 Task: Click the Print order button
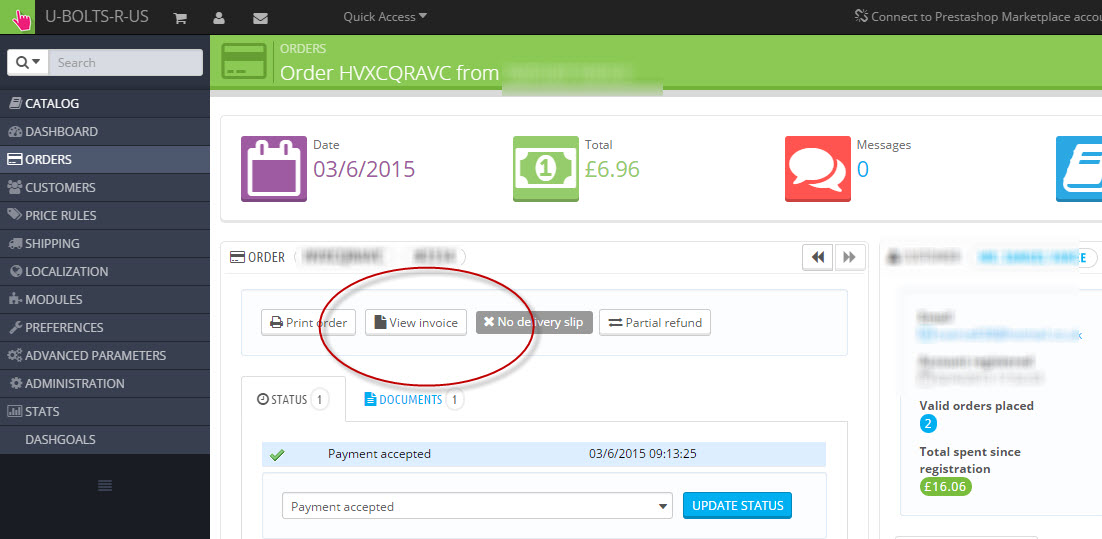(309, 323)
